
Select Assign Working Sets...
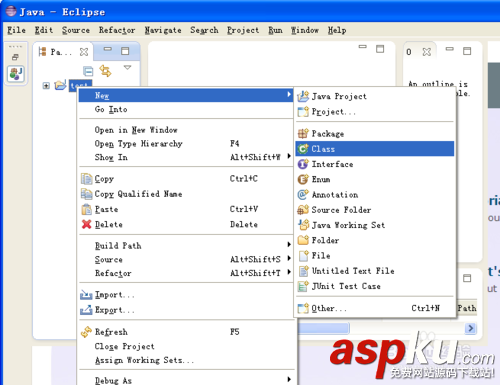click(186, 360)
